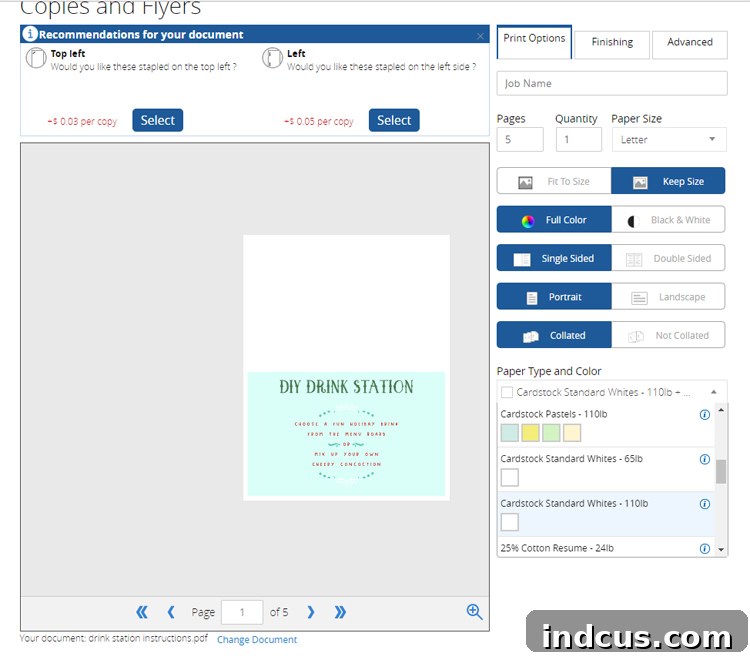Click the Left staple page icon

(x=272, y=58)
